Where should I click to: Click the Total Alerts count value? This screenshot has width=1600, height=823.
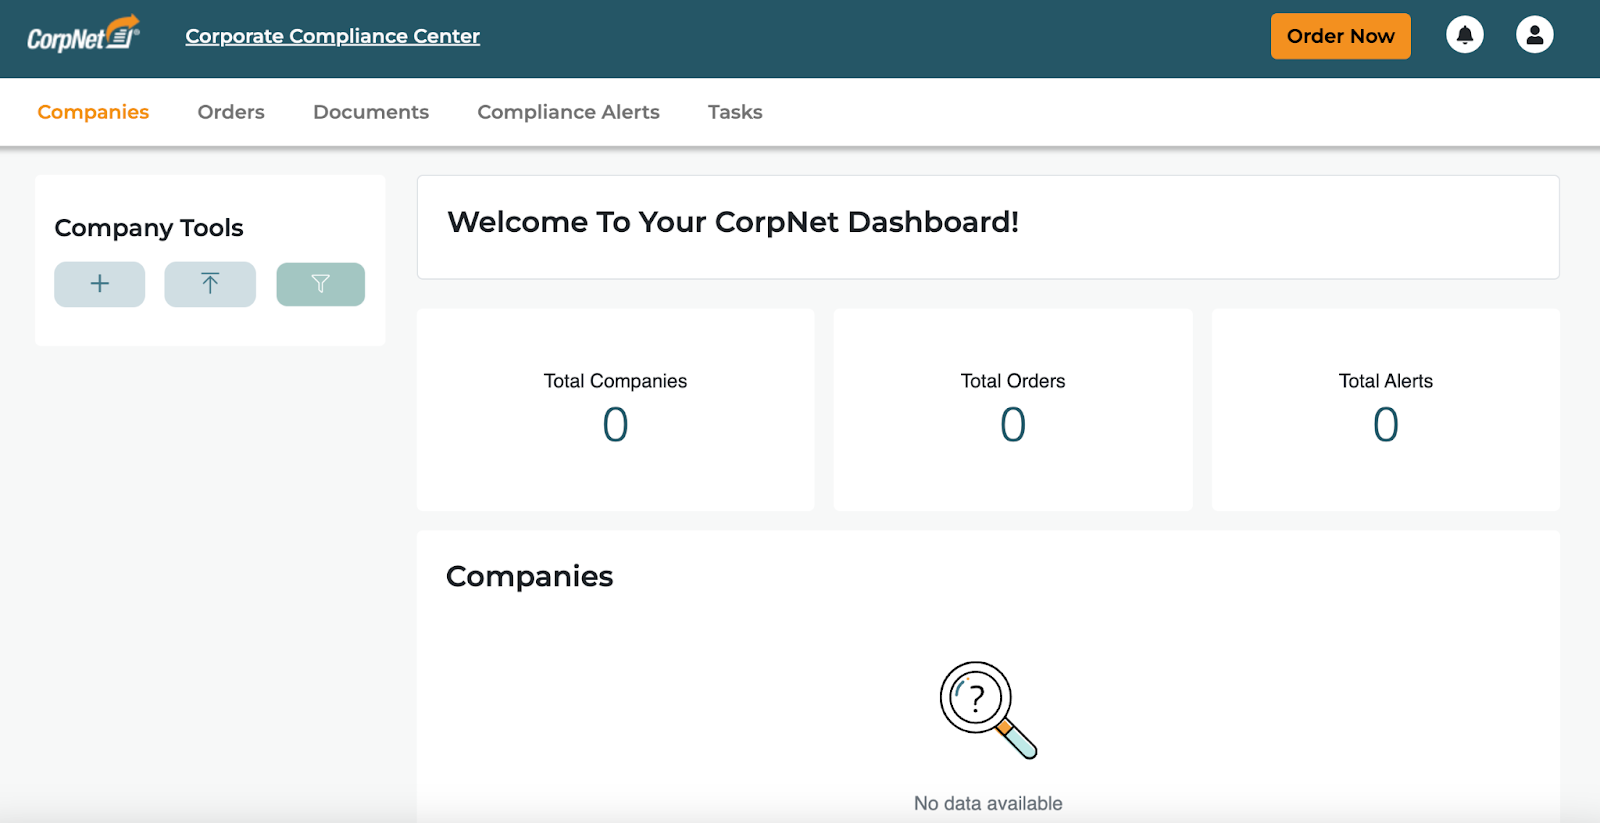click(1386, 425)
